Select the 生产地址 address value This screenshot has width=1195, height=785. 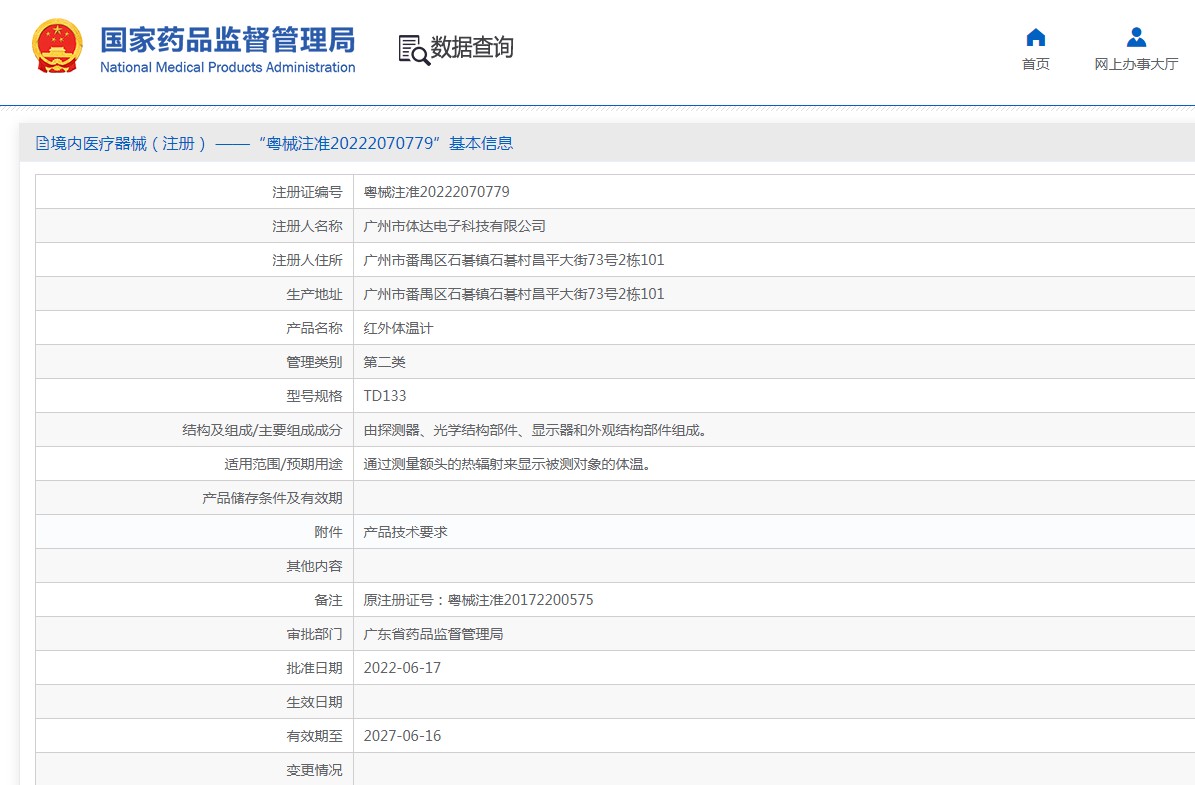pos(514,294)
